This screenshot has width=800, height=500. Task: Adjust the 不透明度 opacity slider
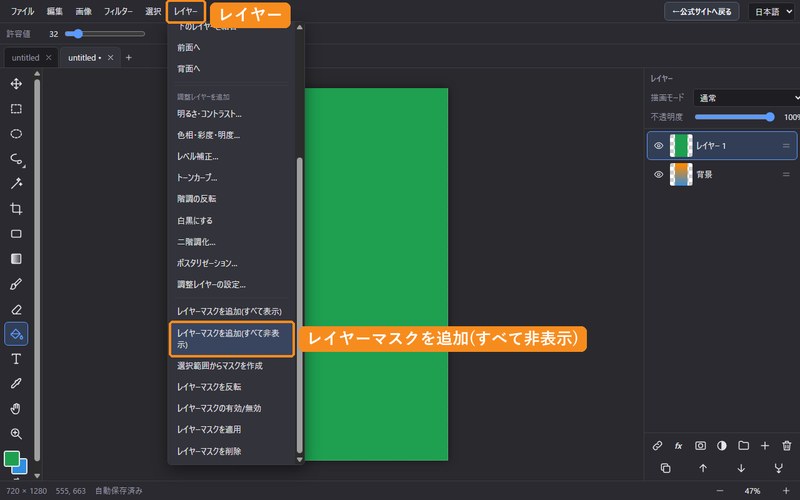pos(735,117)
